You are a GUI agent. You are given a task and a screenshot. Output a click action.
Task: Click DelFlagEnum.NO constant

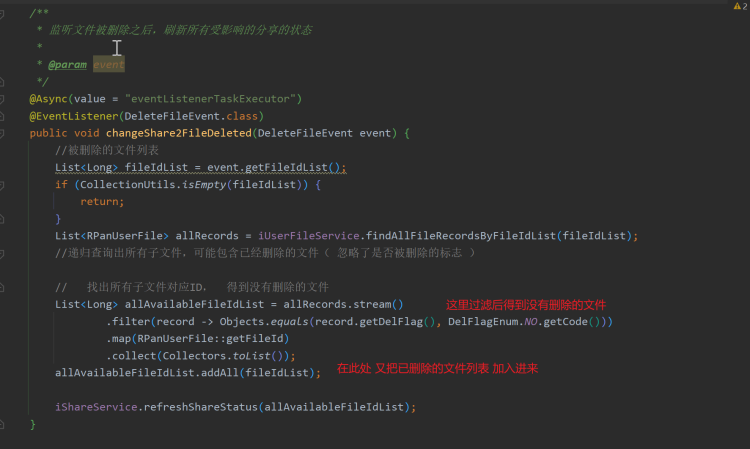pyautogui.click(x=493, y=321)
